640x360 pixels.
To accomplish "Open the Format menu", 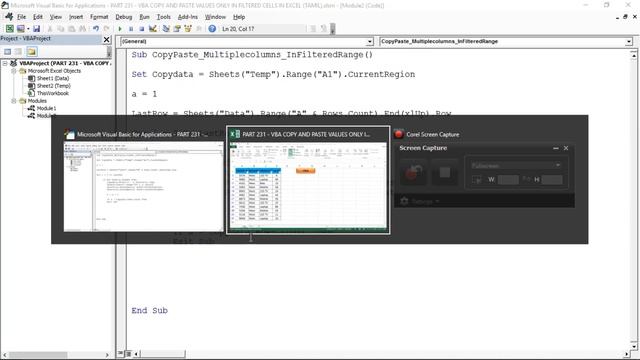I will tap(99, 17).
